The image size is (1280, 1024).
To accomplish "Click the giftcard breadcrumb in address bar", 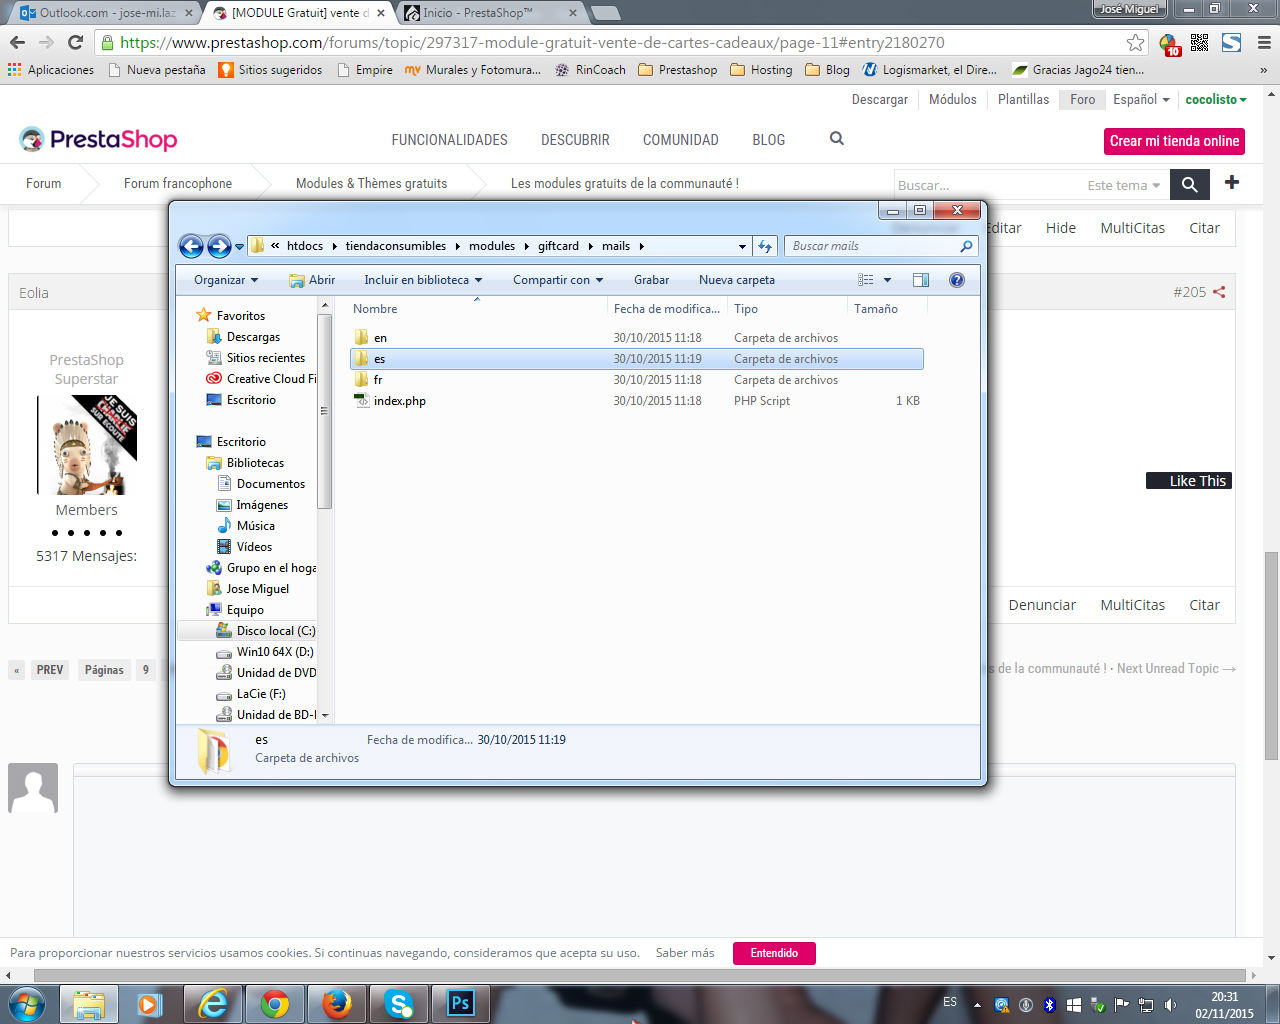I will point(558,246).
